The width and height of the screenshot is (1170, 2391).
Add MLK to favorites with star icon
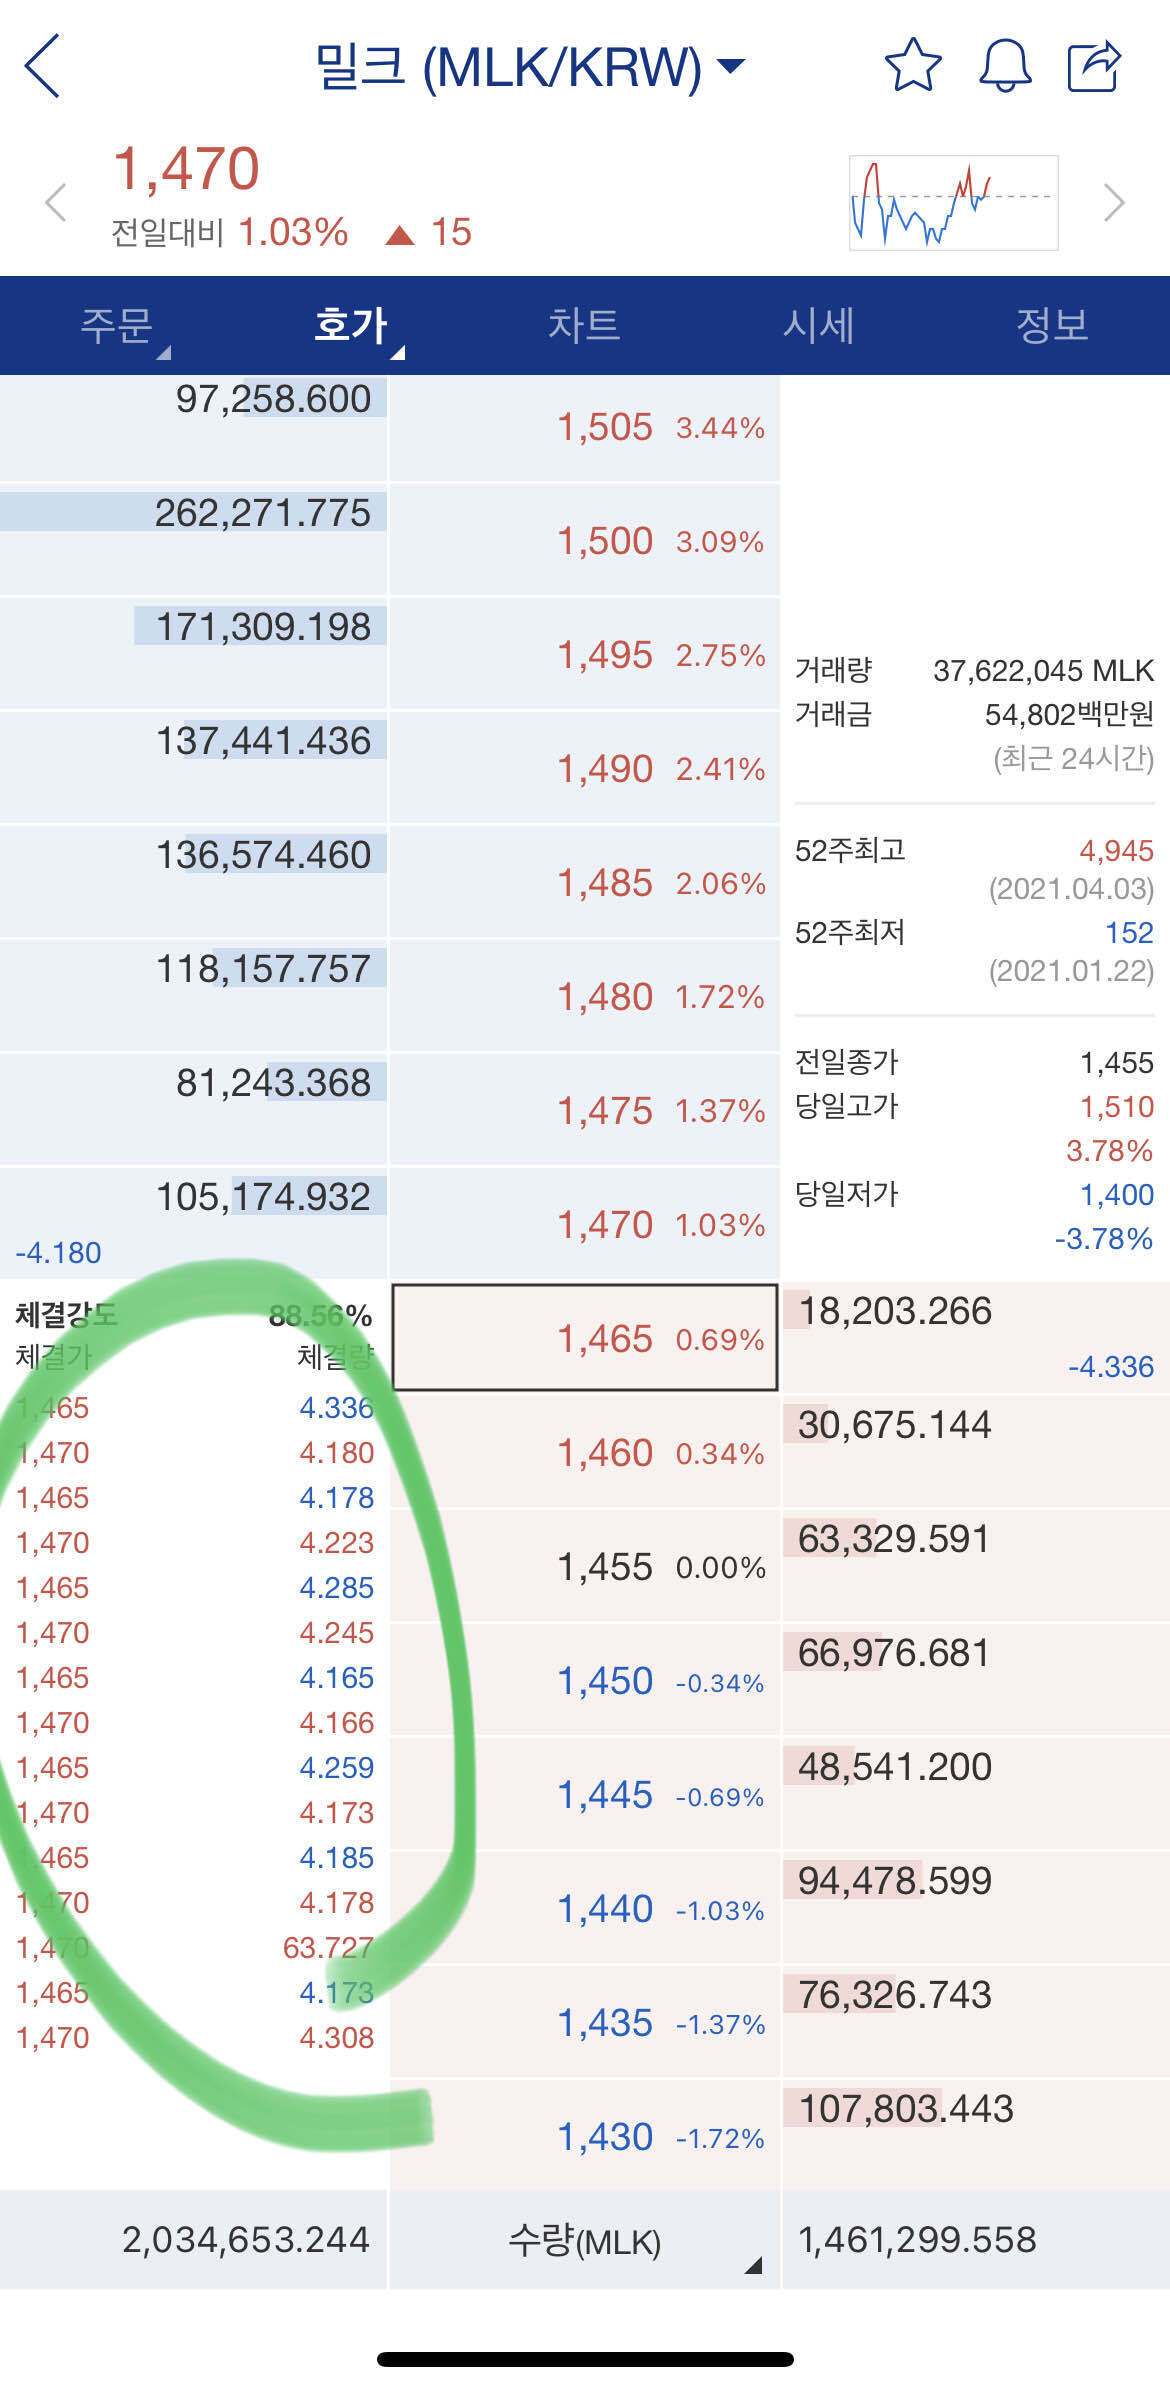coord(912,66)
